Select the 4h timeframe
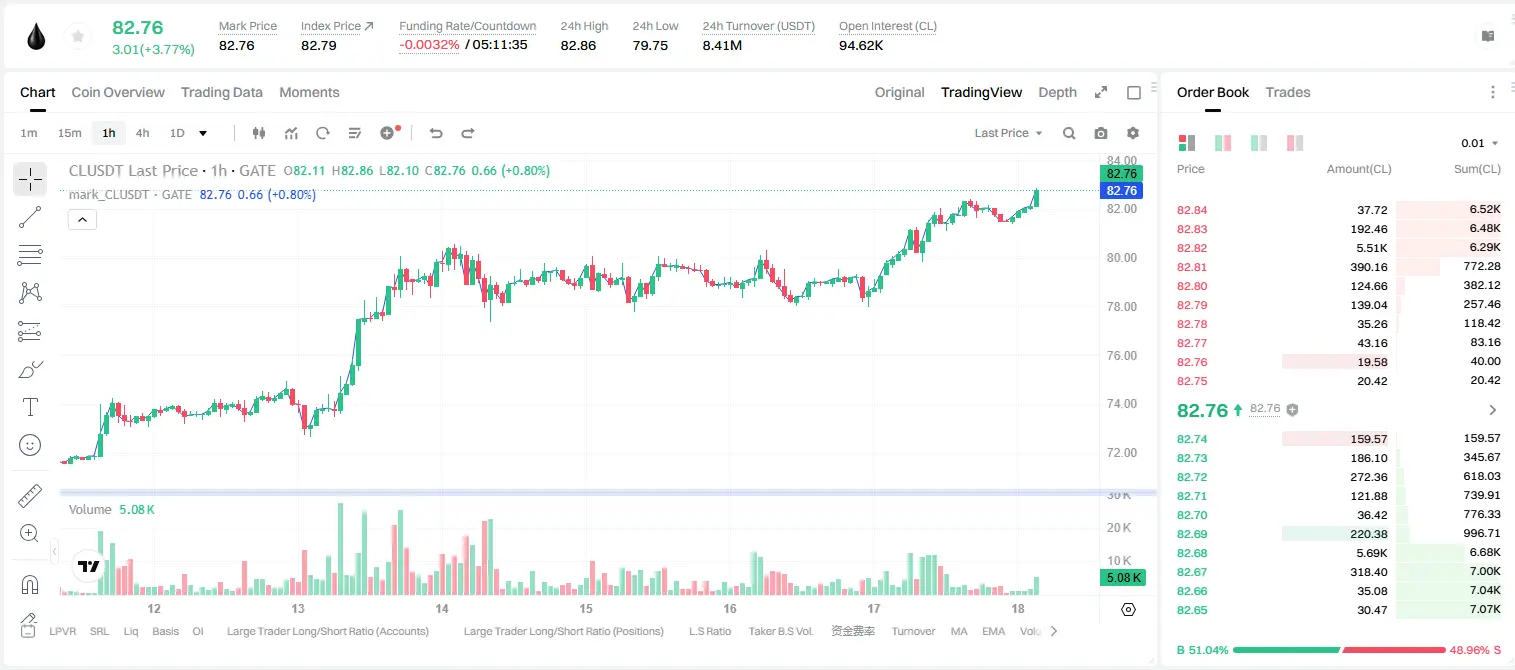 click(142, 133)
